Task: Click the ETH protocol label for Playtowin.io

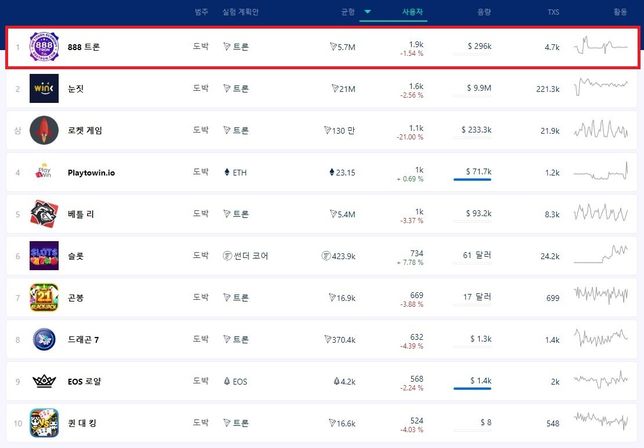Action: (x=238, y=173)
